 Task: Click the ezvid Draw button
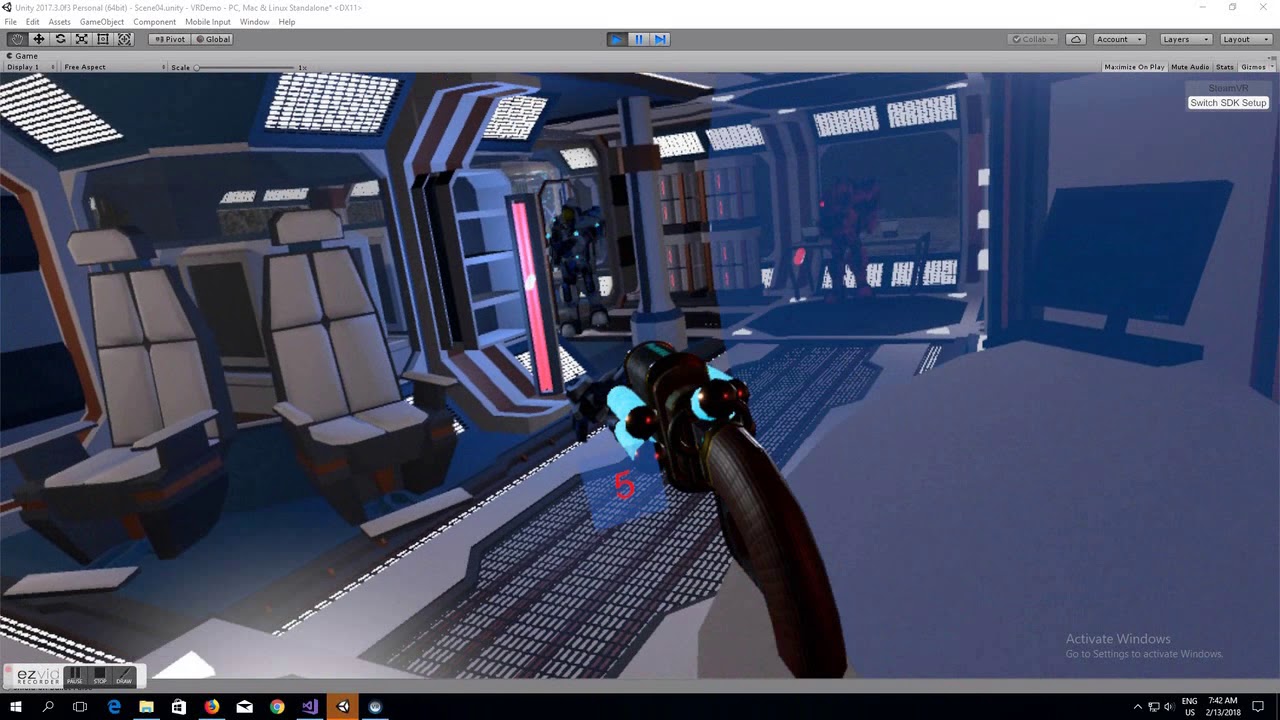coord(123,676)
